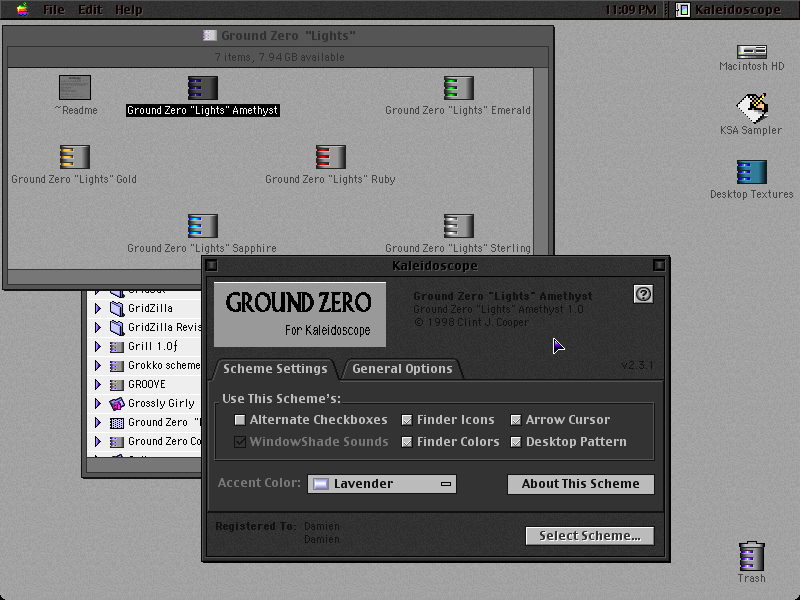This screenshot has width=800, height=600.
Task: Click the "Grokko scheme" row label
Action: click(164, 366)
